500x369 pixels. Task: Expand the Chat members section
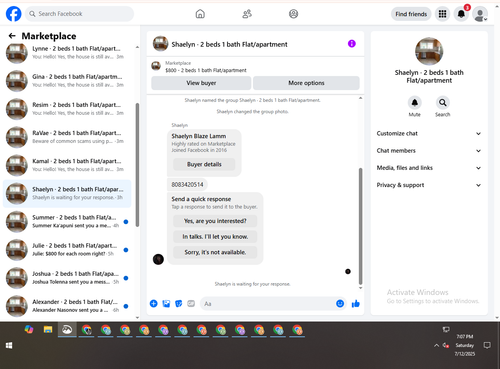tap(429, 151)
